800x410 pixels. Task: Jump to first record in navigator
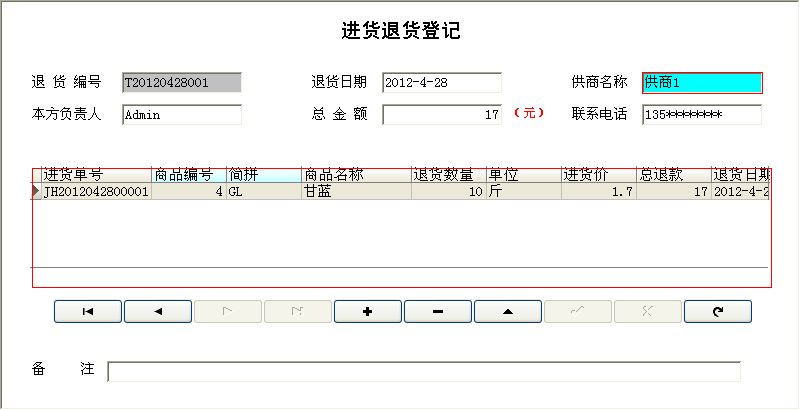88,311
